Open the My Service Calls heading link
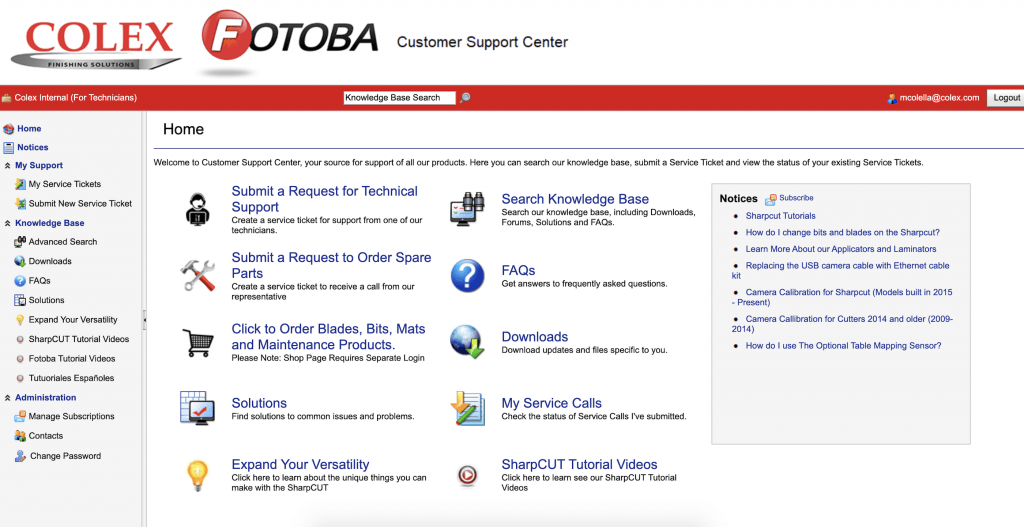 [552, 403]
